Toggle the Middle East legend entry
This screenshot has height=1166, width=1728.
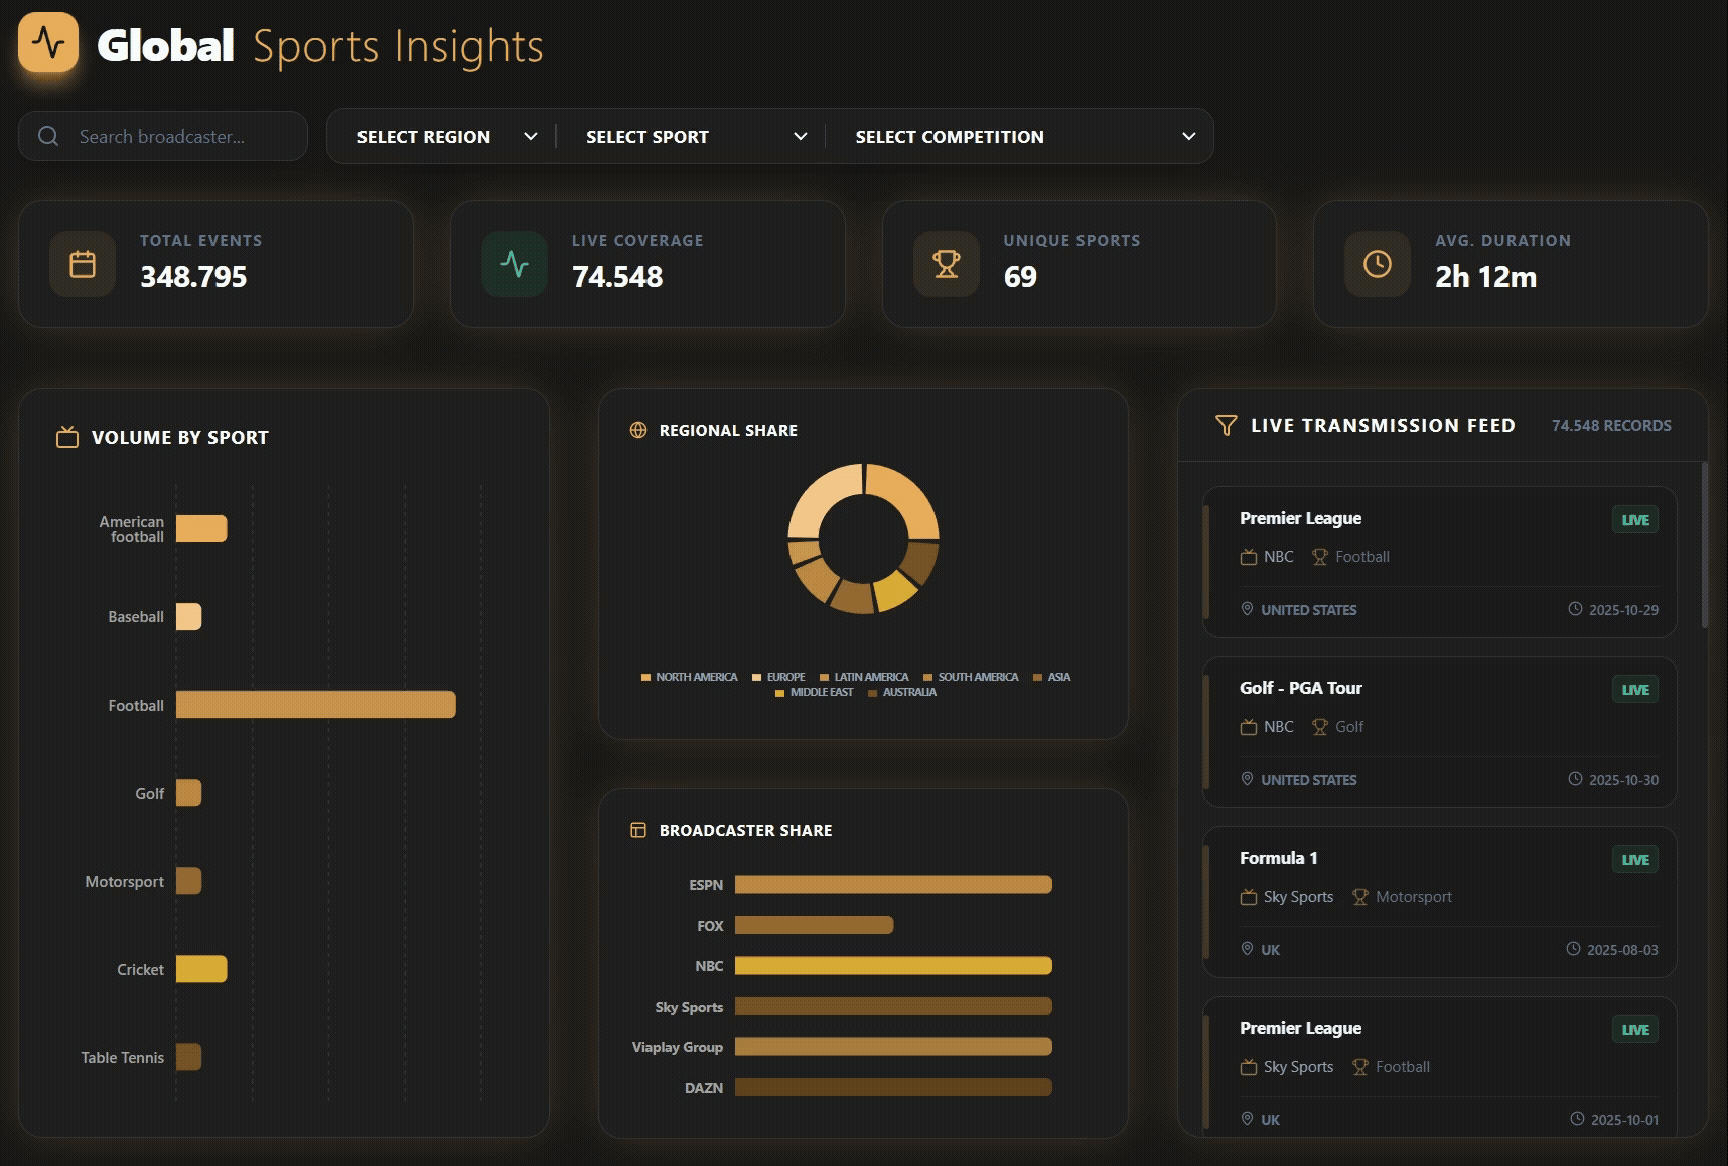[814, 692]
